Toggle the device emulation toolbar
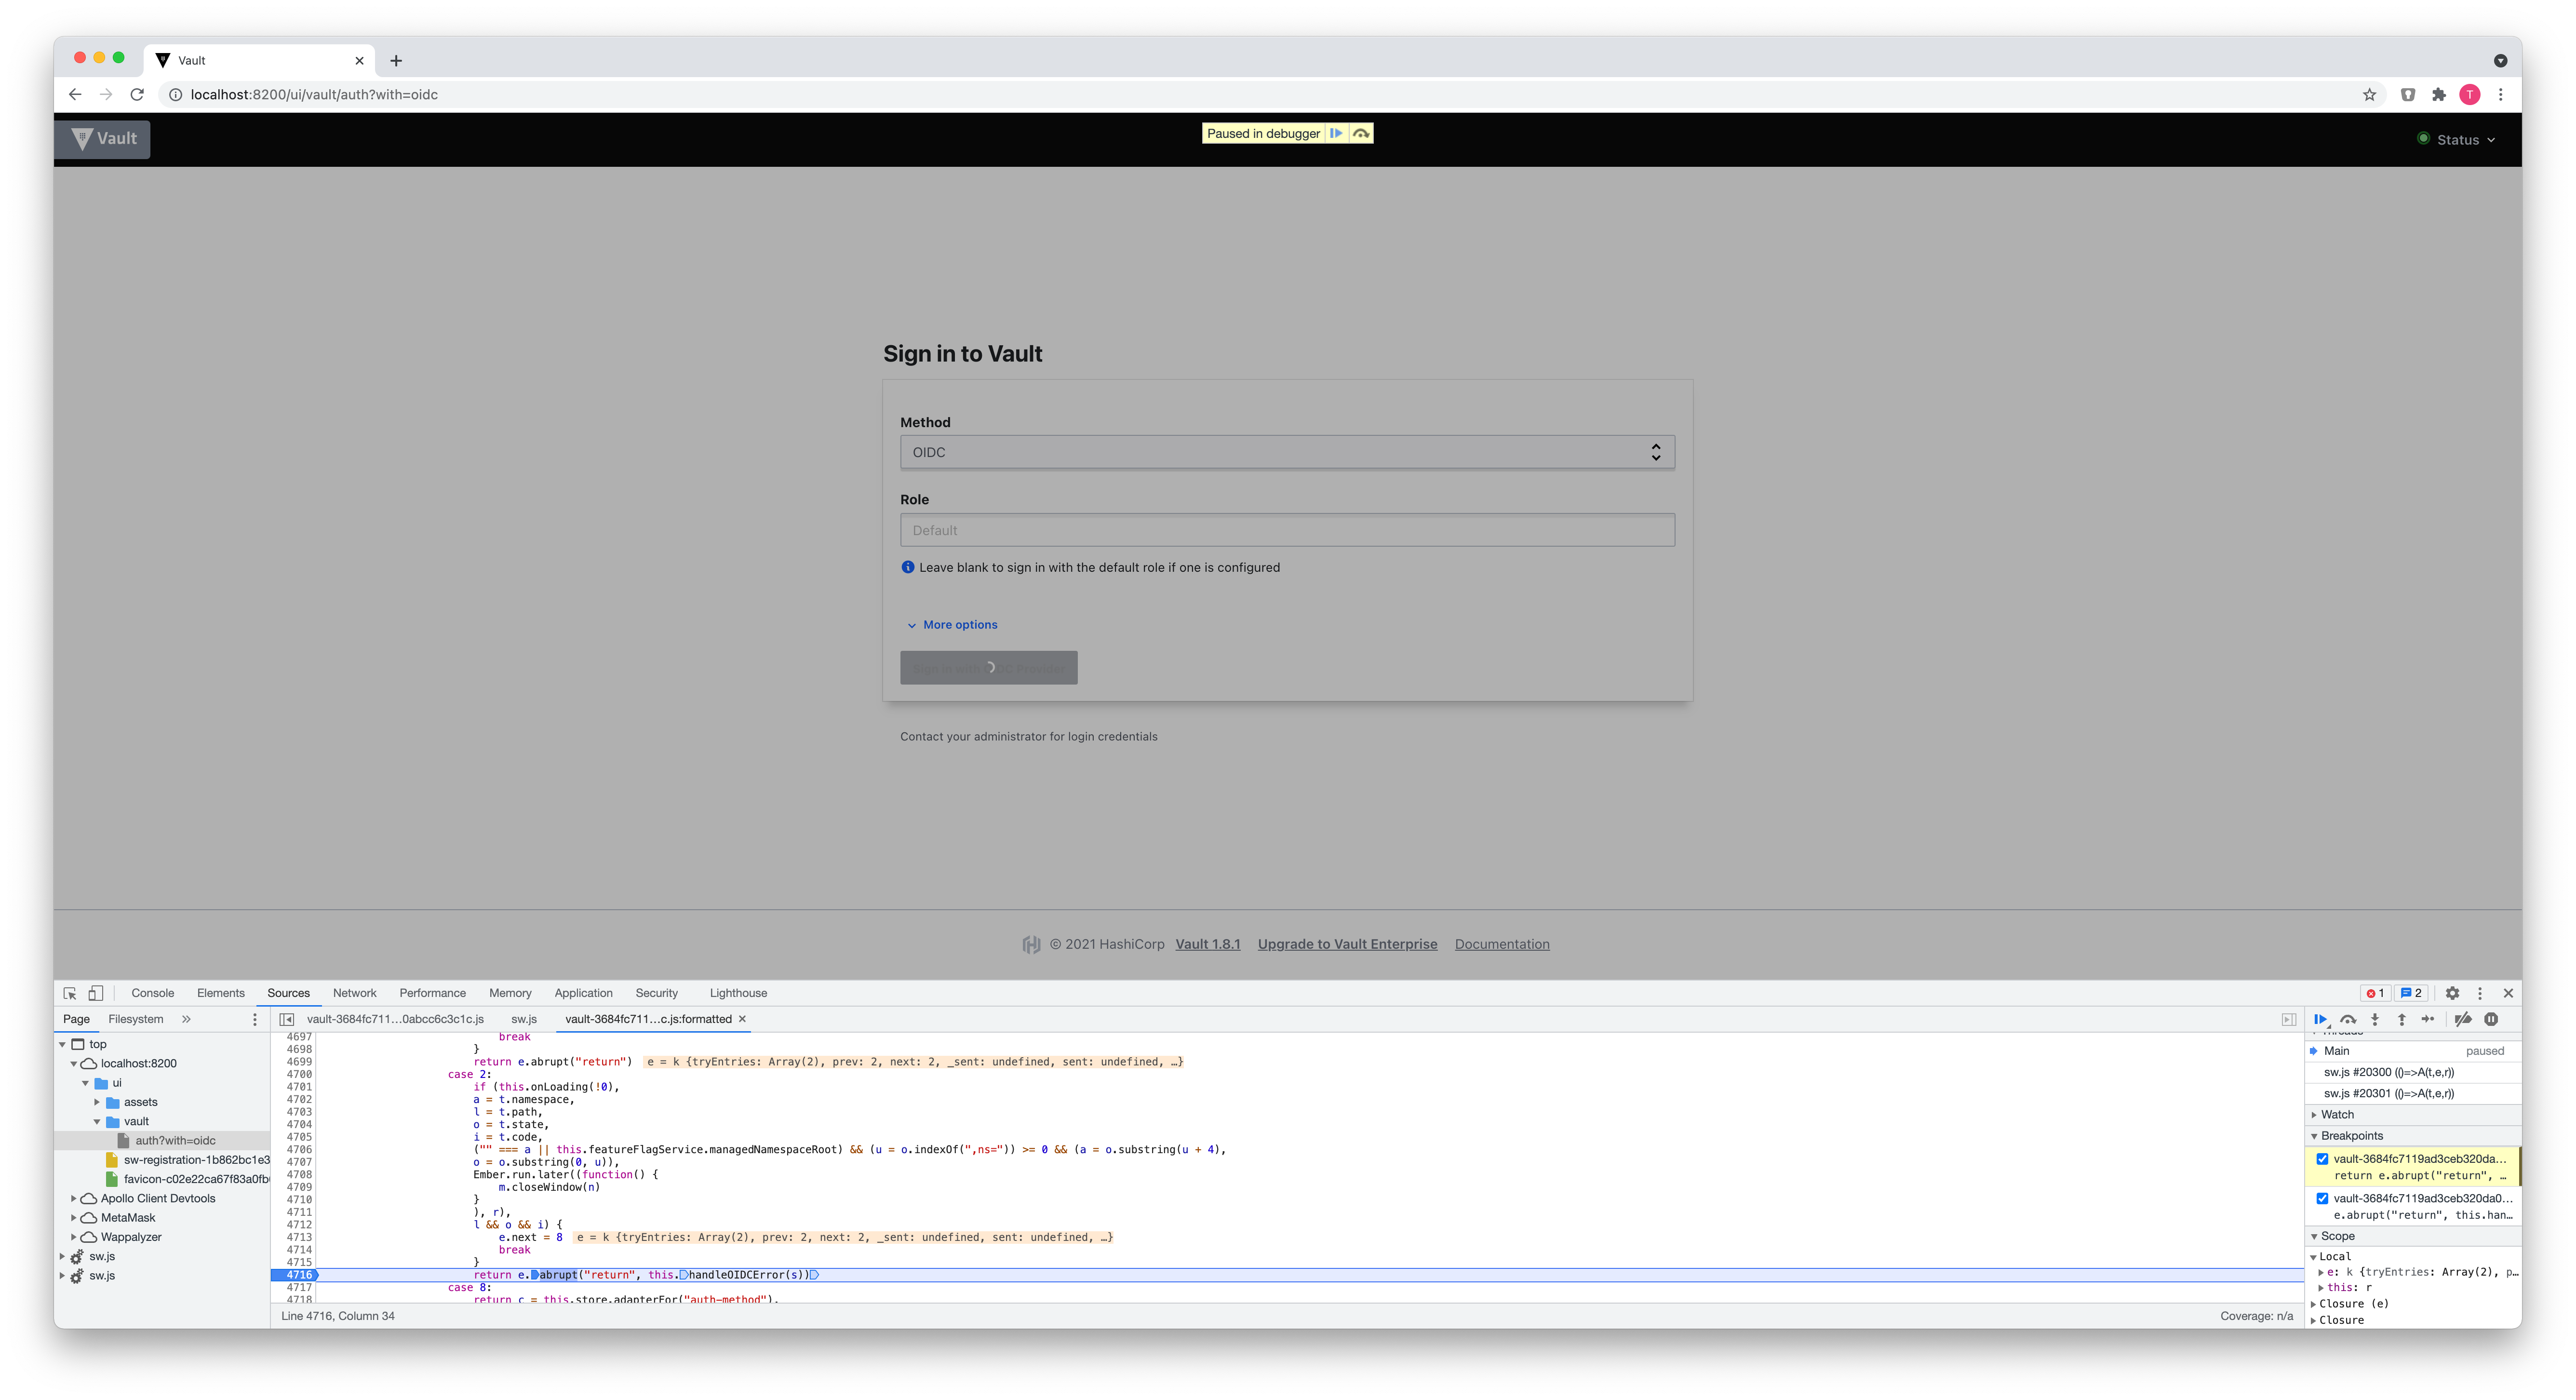 click(x=95, y=992)
